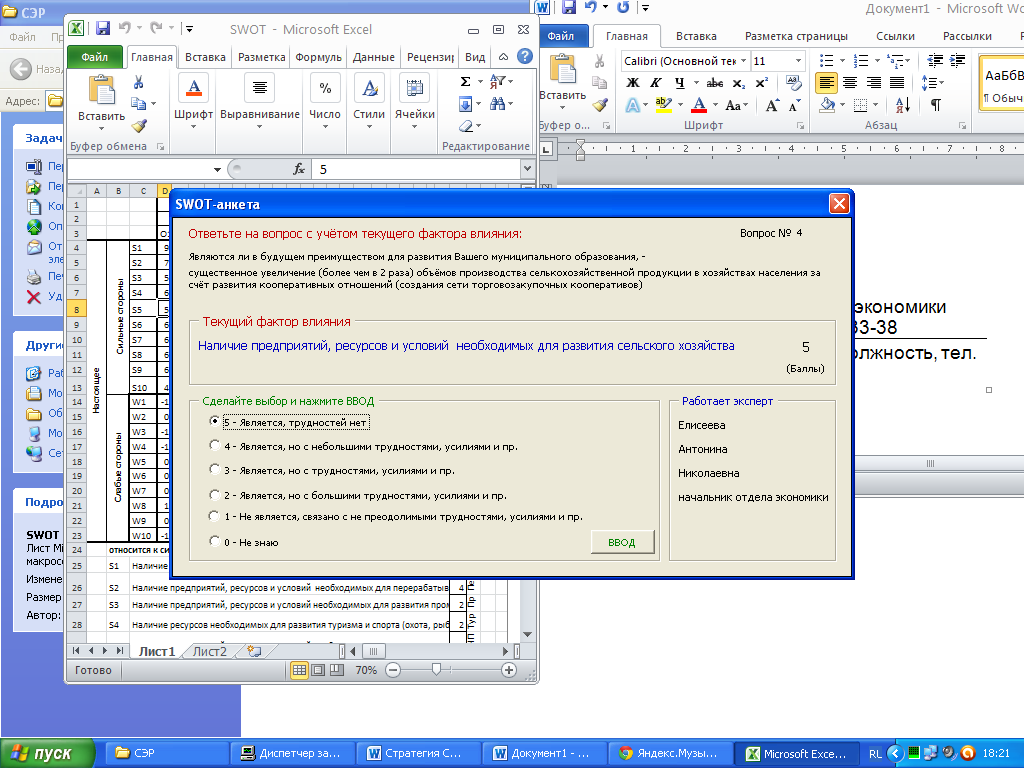Select option '4 - Является, но с небольшими трудностями'
The image size is (1024, 768).
click(214, 445)
